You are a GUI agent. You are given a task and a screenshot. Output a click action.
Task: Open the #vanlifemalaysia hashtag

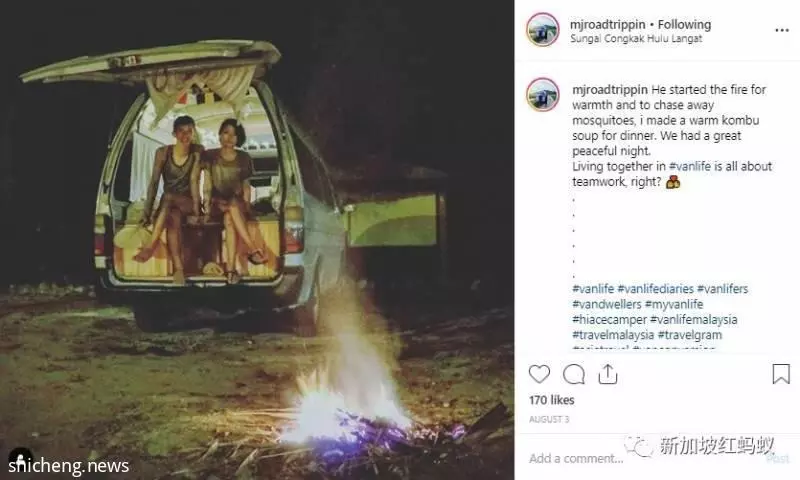point(693,320)
